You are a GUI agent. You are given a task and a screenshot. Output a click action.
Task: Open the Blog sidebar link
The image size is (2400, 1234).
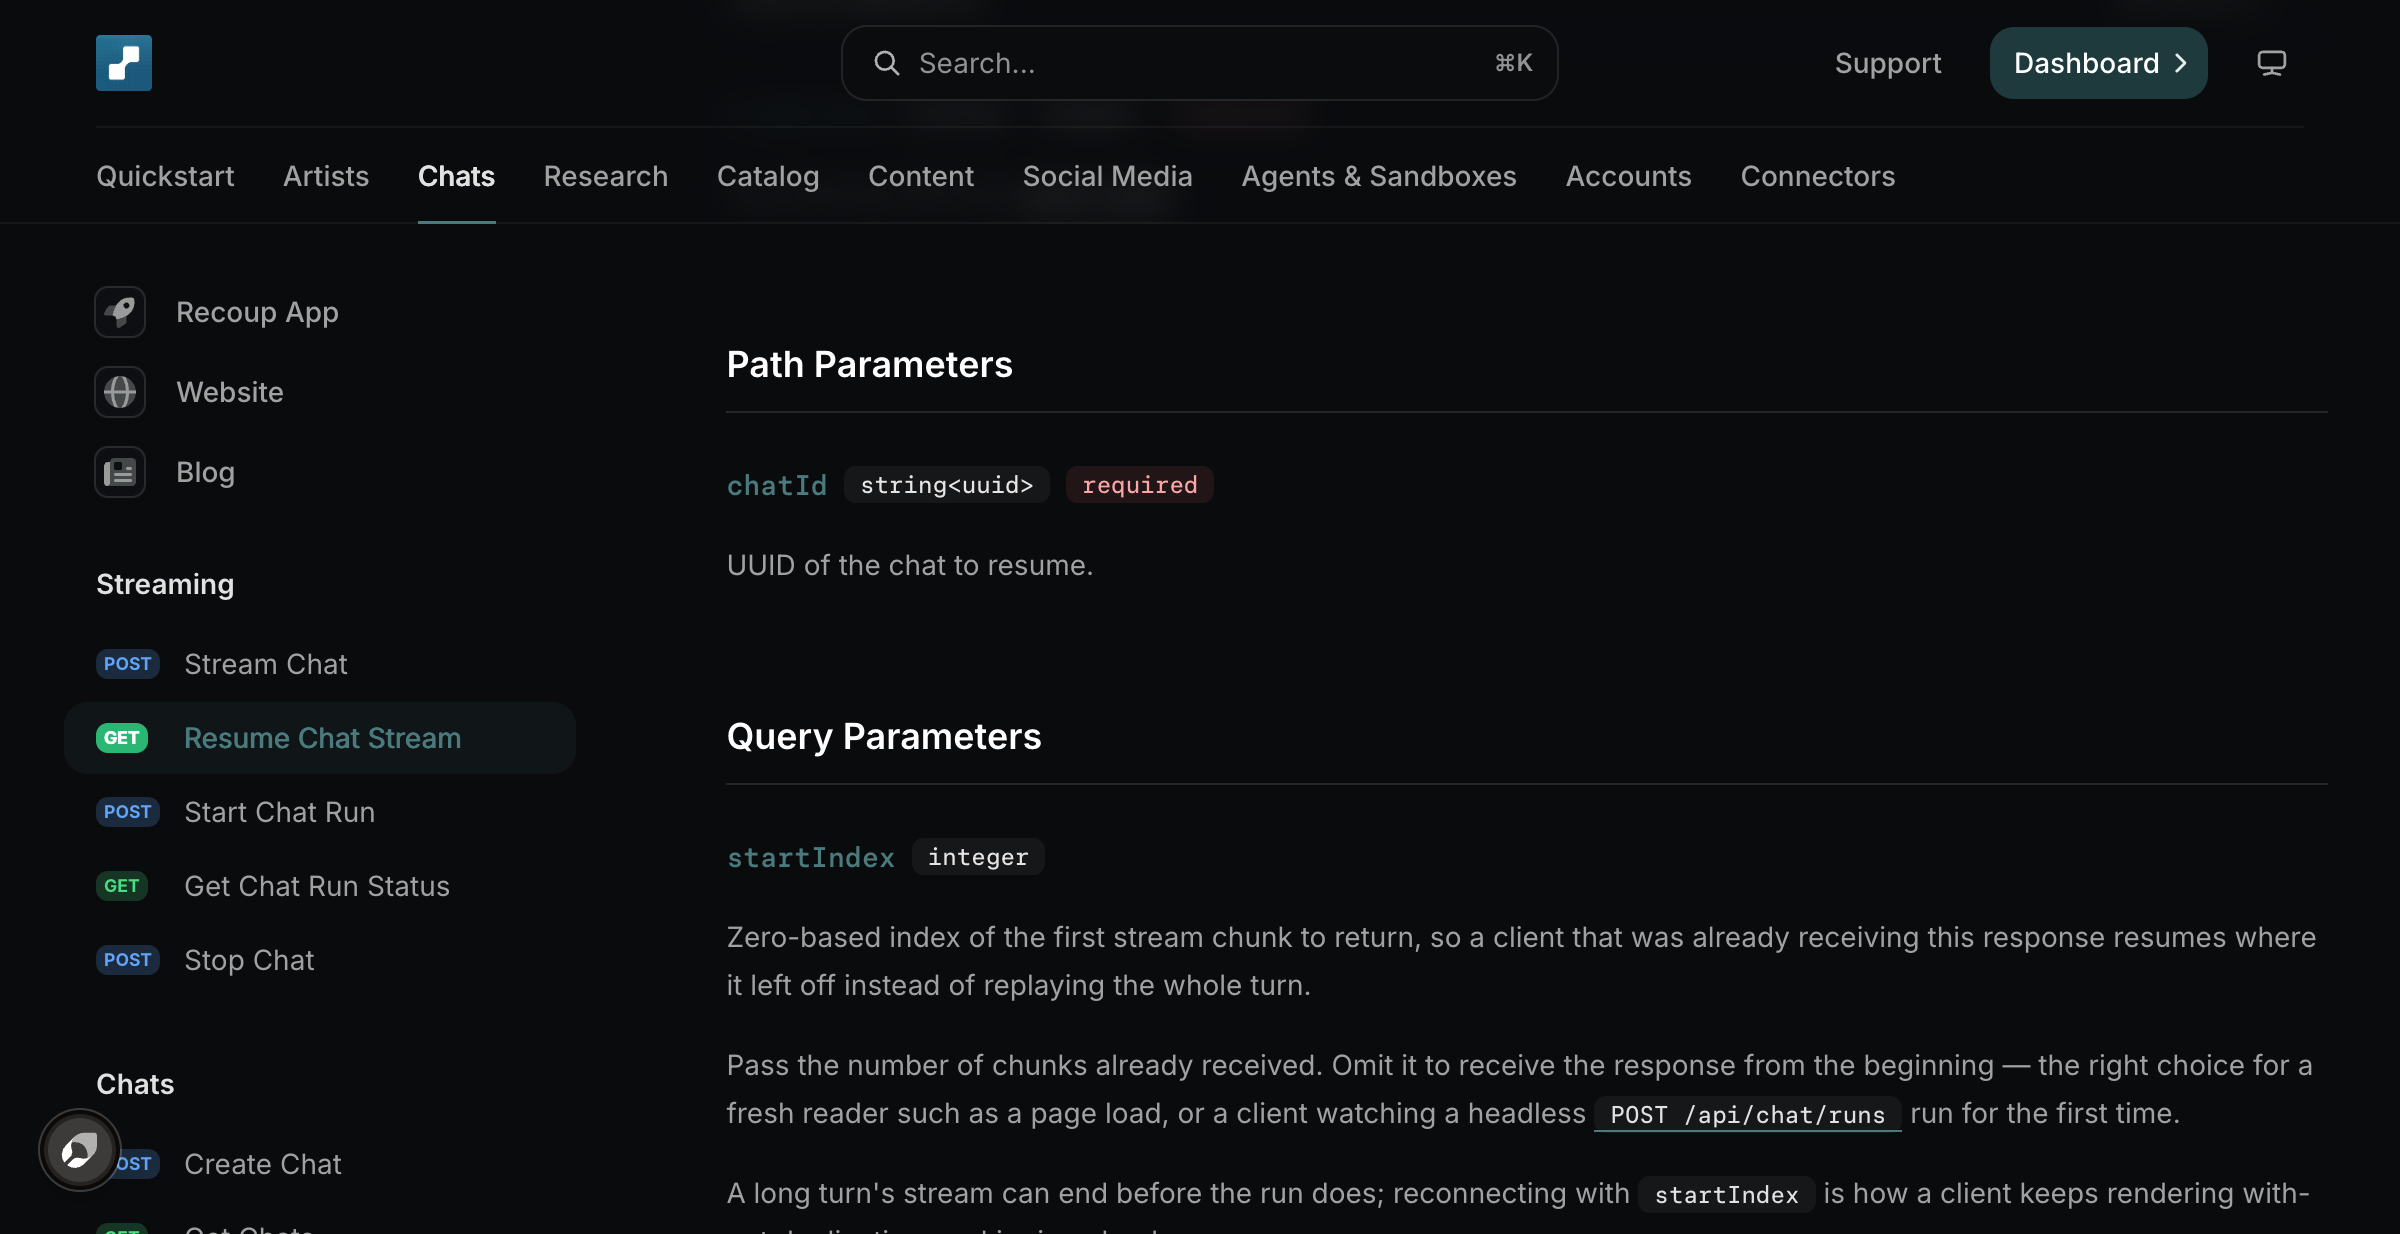[x=205, y=472]
